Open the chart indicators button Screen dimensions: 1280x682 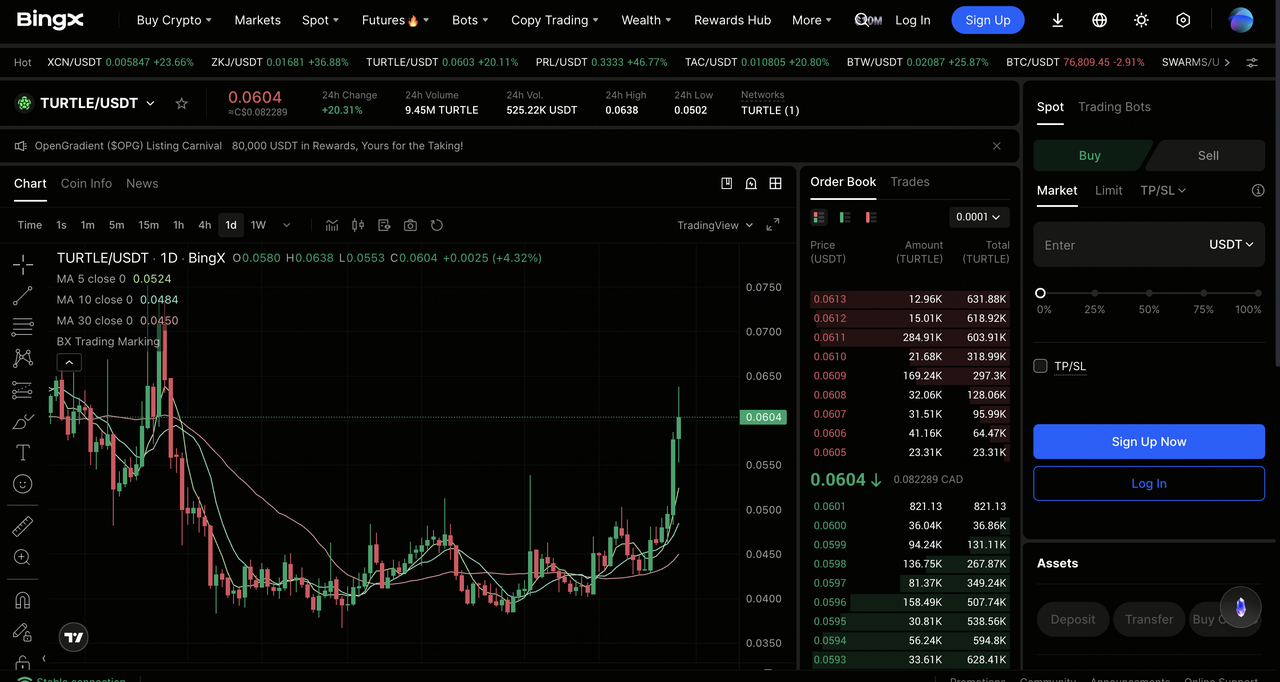point(332,225)
